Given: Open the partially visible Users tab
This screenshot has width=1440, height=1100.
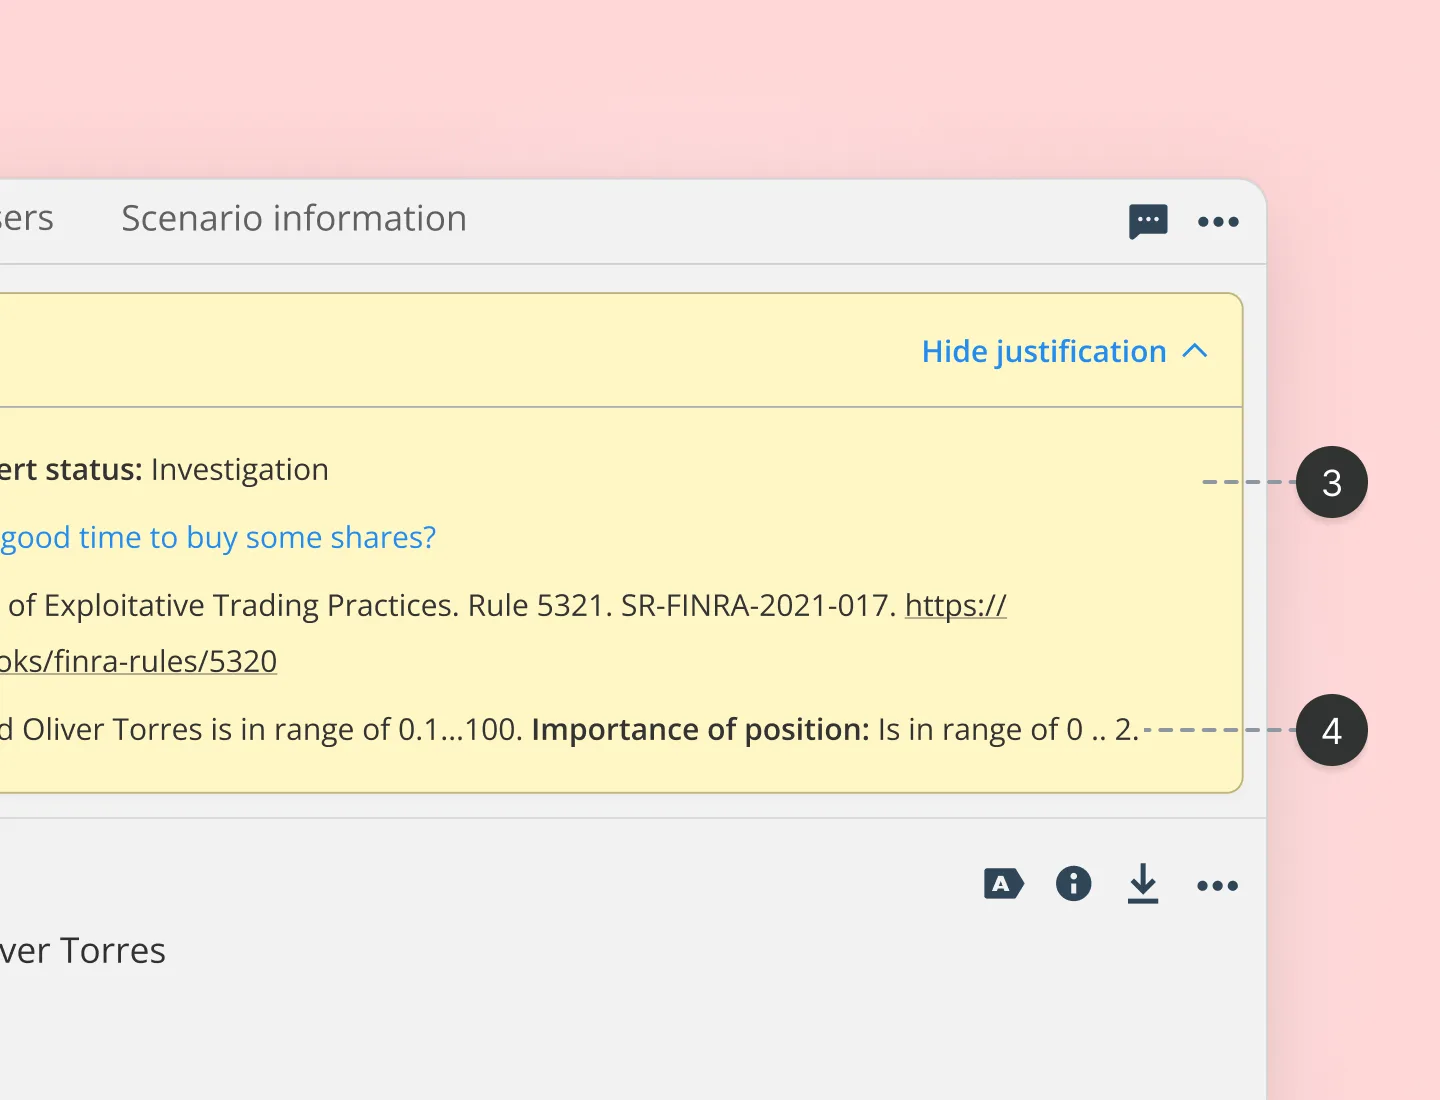Looking at the screenshot, I should [x=26, y=218].
